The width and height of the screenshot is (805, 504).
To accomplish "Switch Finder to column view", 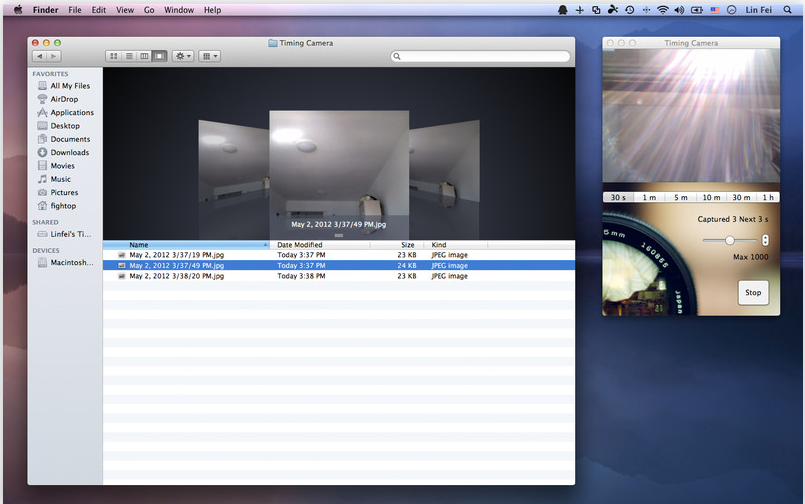I will point(144,56).
